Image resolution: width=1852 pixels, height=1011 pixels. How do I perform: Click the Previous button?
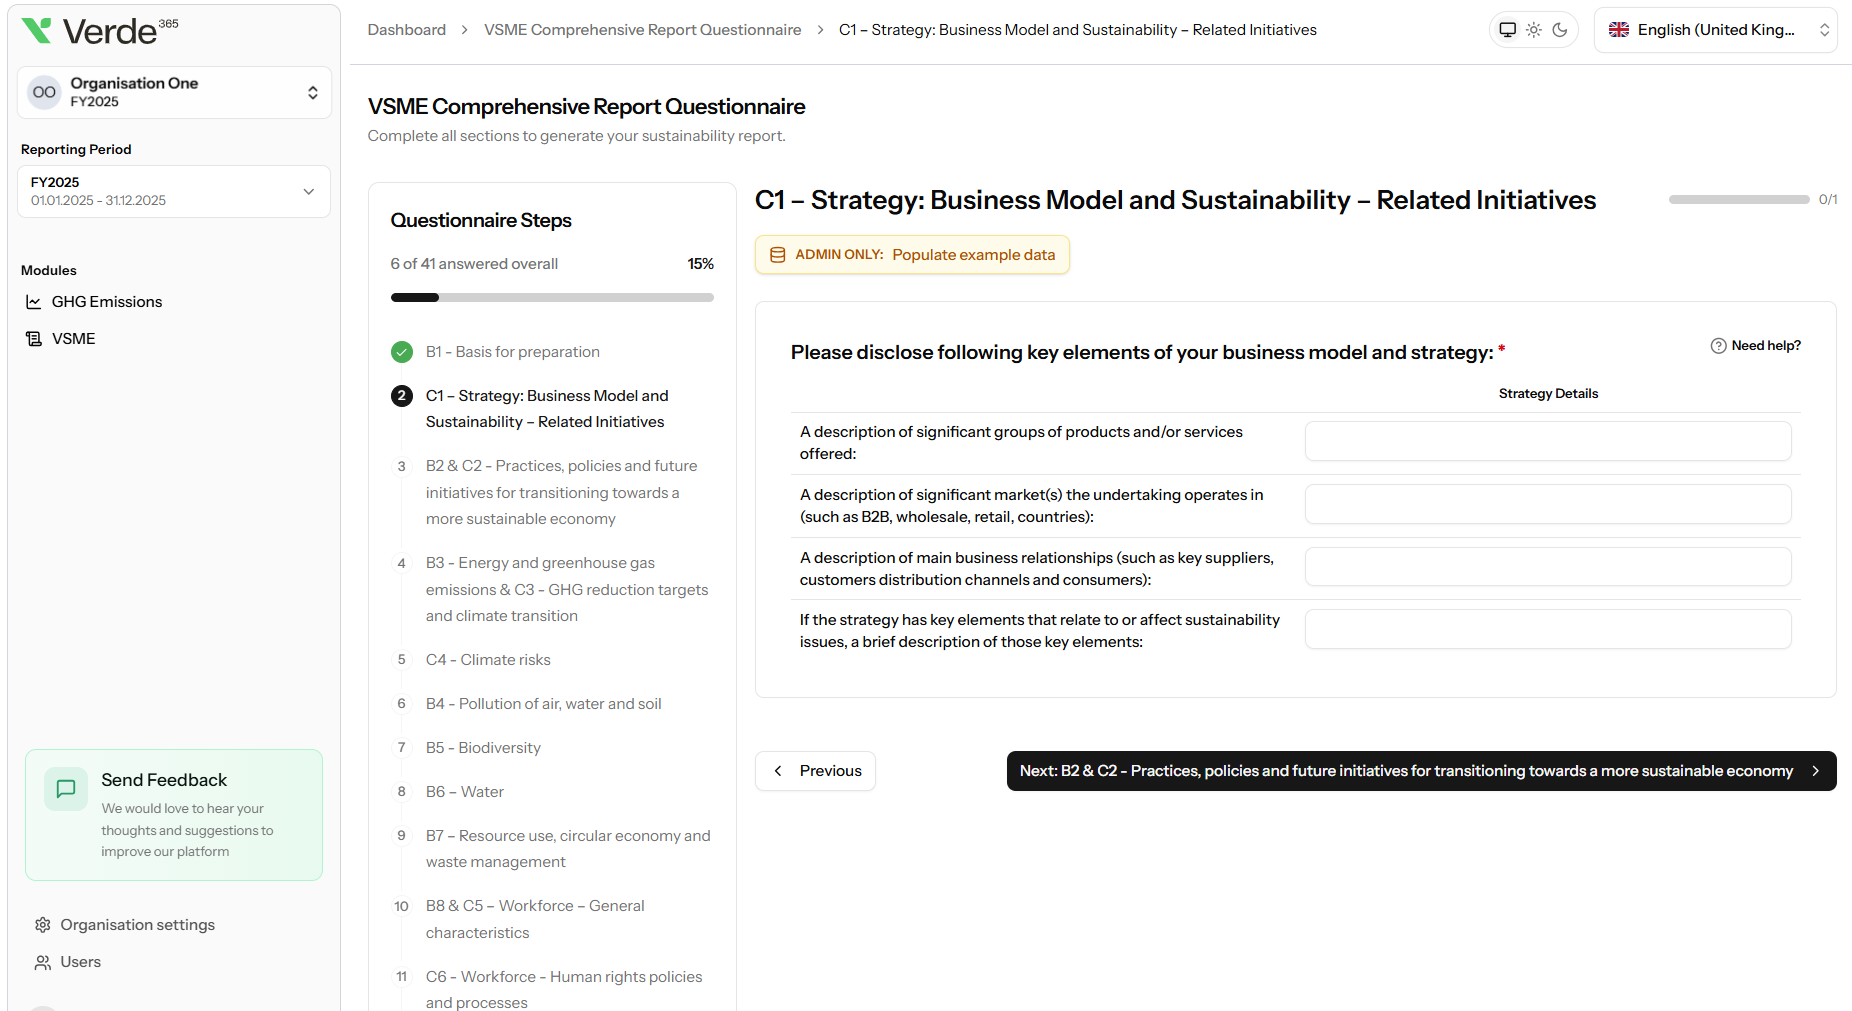815,770
